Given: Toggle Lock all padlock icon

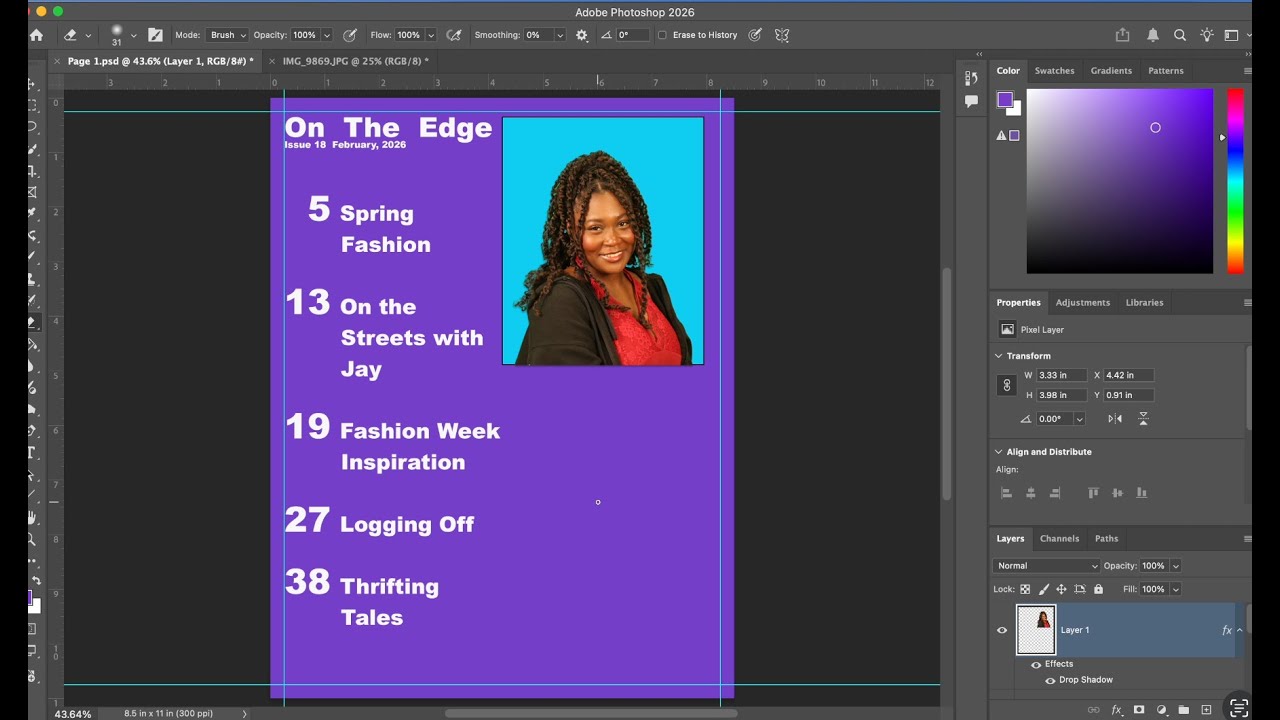Looking at the screenshot, I should pos(1098,589).
